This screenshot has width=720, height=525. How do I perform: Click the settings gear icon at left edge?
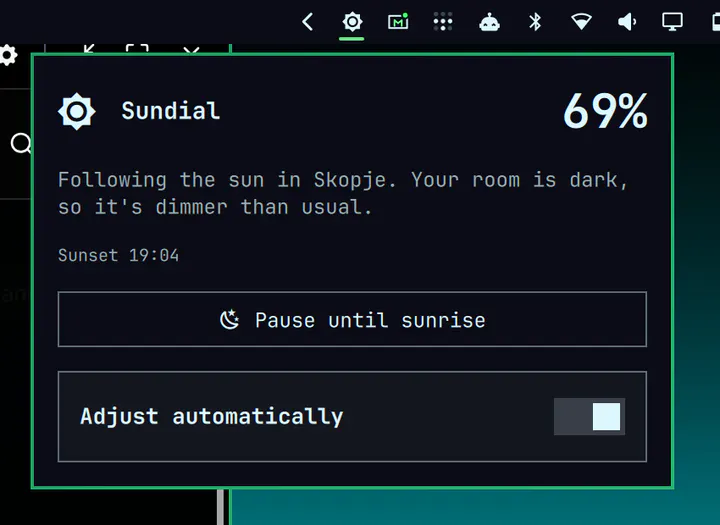(x=8, y=55)
